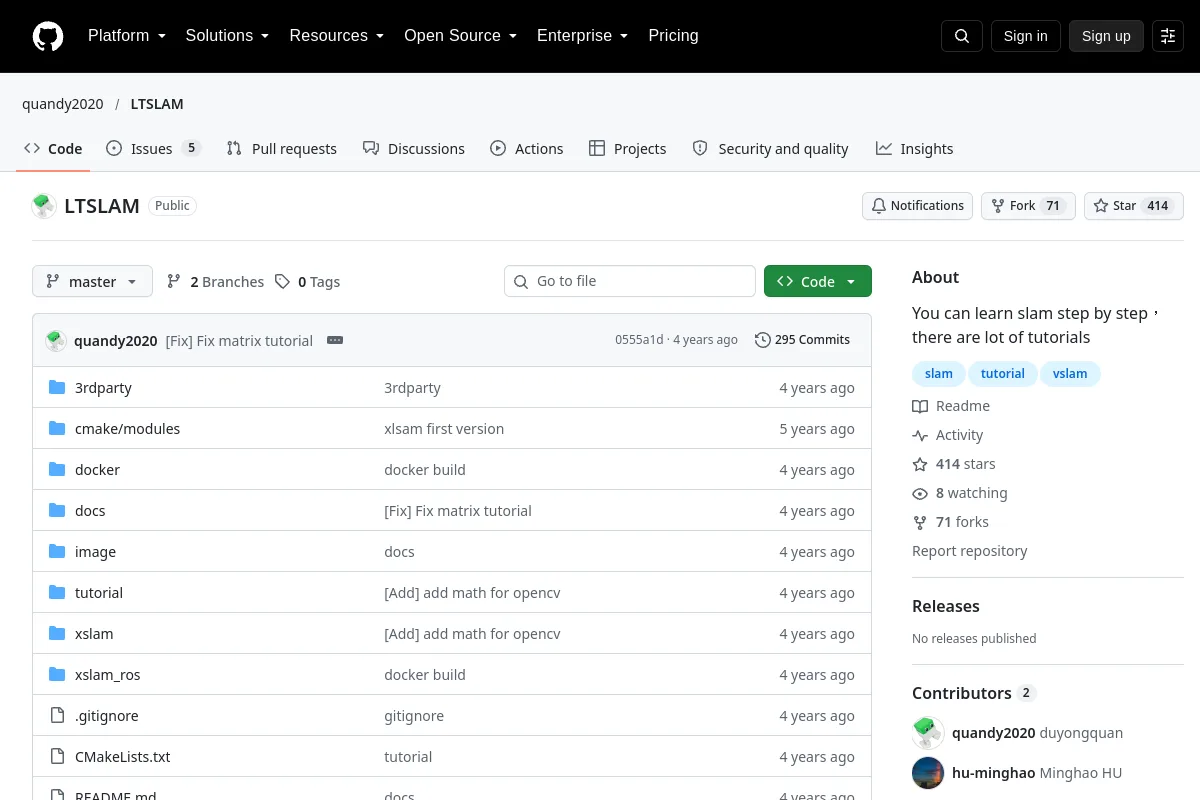The image size is (1200, 800).
Task: Click the quandy2020 avatar next to LTSLAM title
Action: tap(44, 206)
